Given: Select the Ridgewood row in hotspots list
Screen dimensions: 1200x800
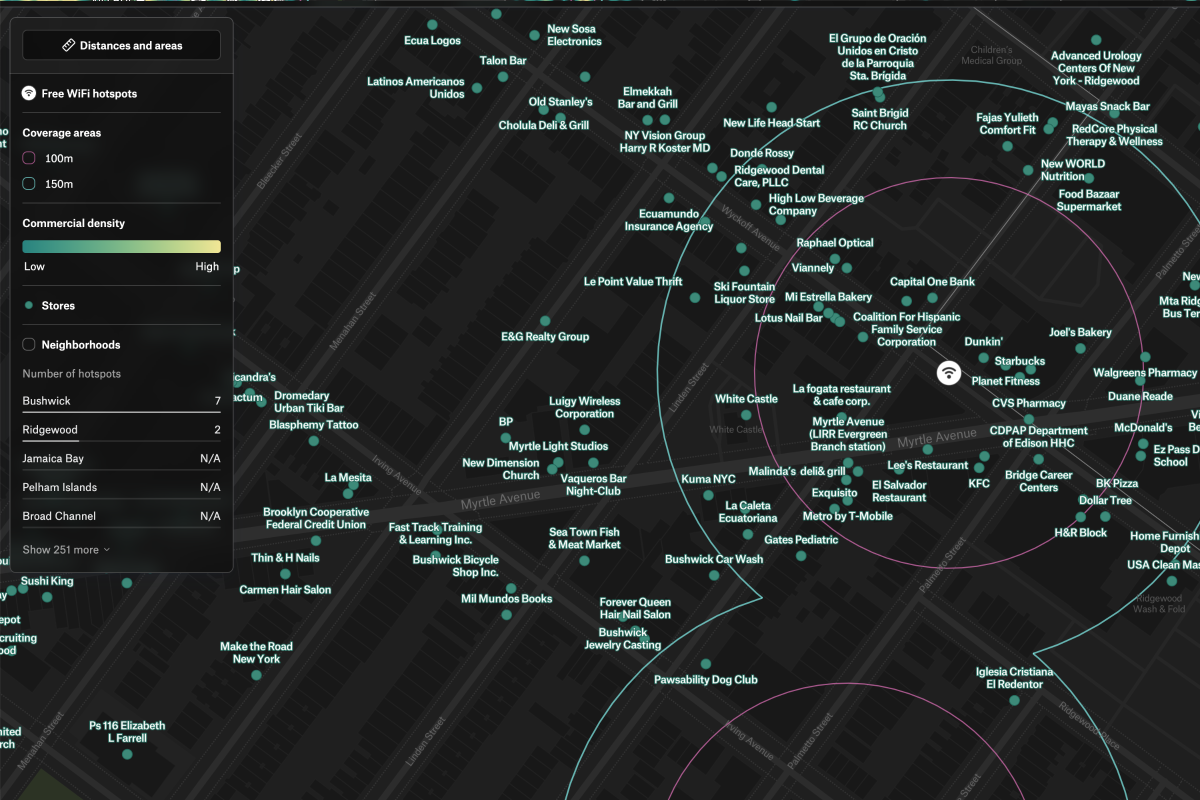Looking at the screenshot, I should (x=122, y=430).
